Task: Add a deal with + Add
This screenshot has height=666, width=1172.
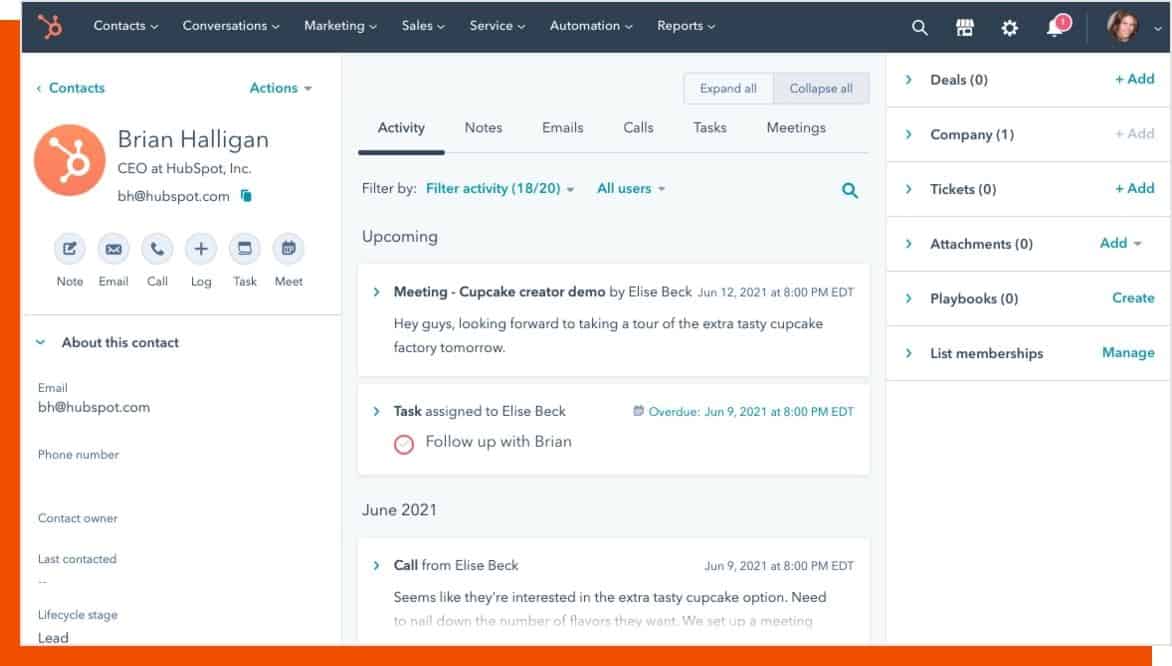Action: coord(1135,79)
